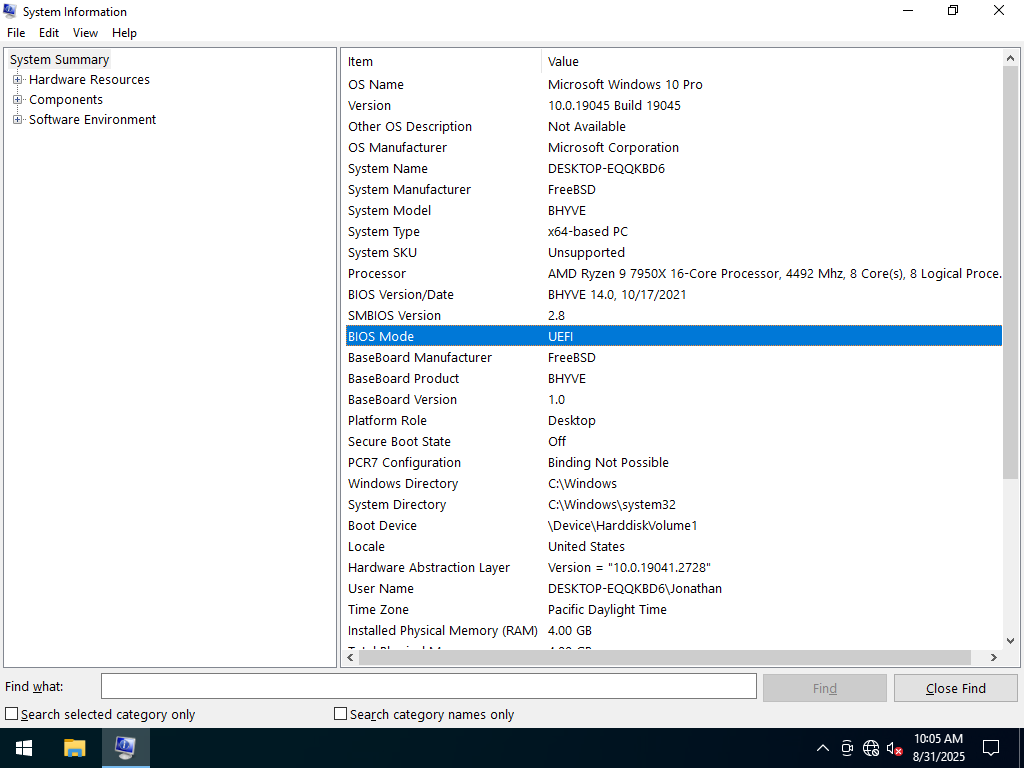The image size is (1024, 768).
Task: Click the Meet Now tray icon
Action: pos(847,748)
